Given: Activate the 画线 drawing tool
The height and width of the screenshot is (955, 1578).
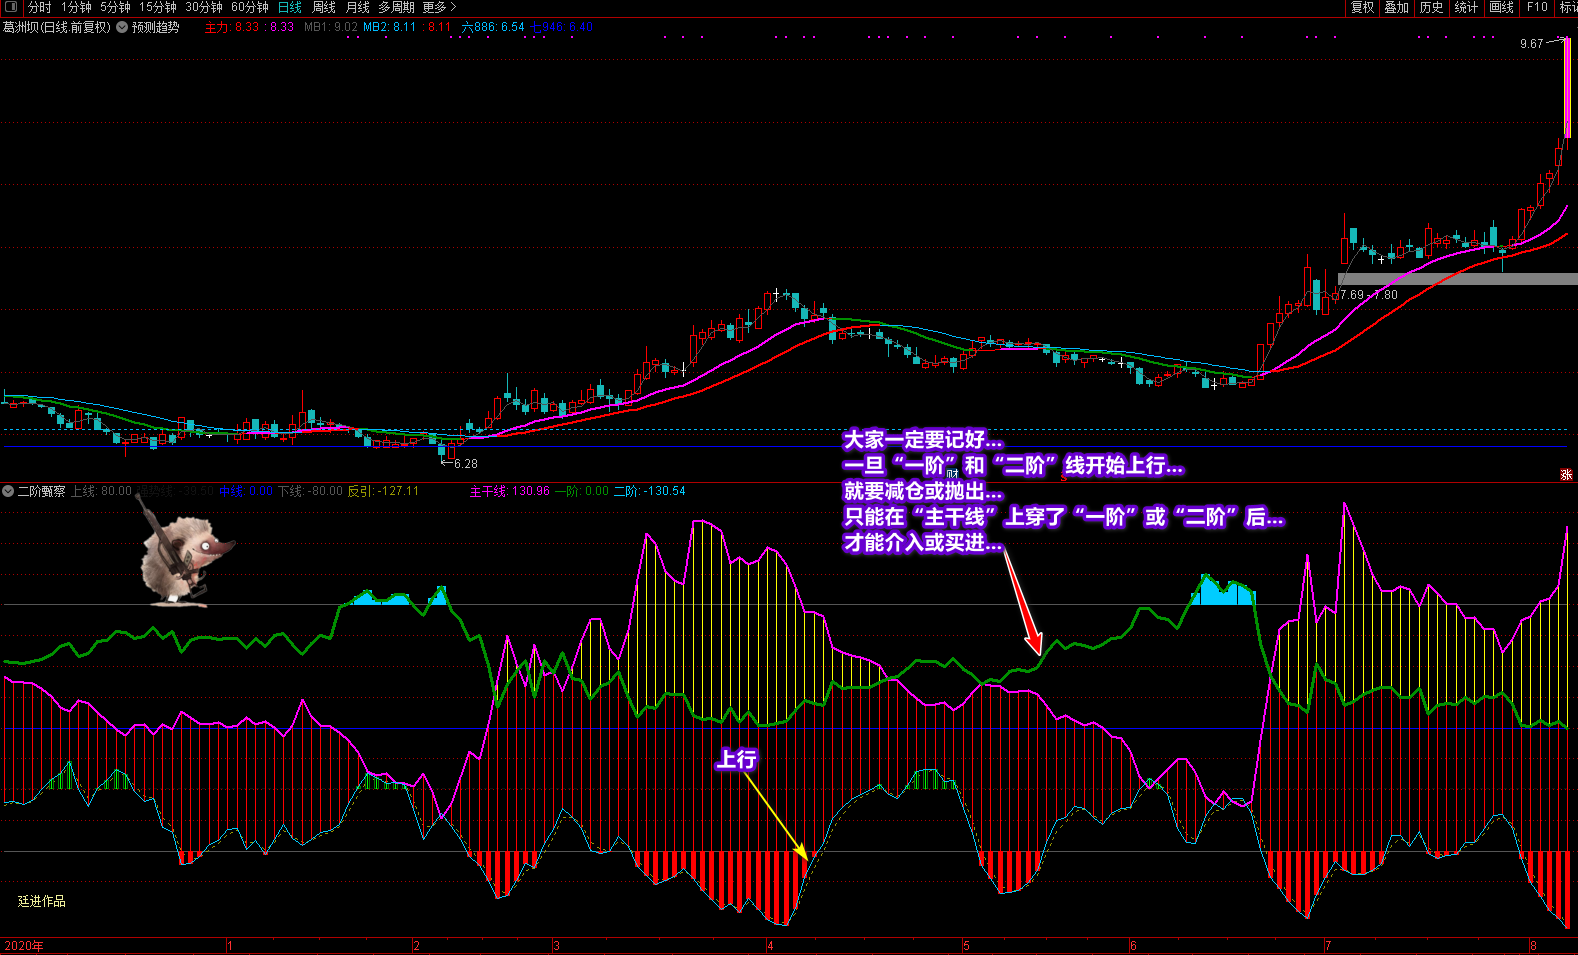Looking at the screenshot, I should pos(1501,7).
